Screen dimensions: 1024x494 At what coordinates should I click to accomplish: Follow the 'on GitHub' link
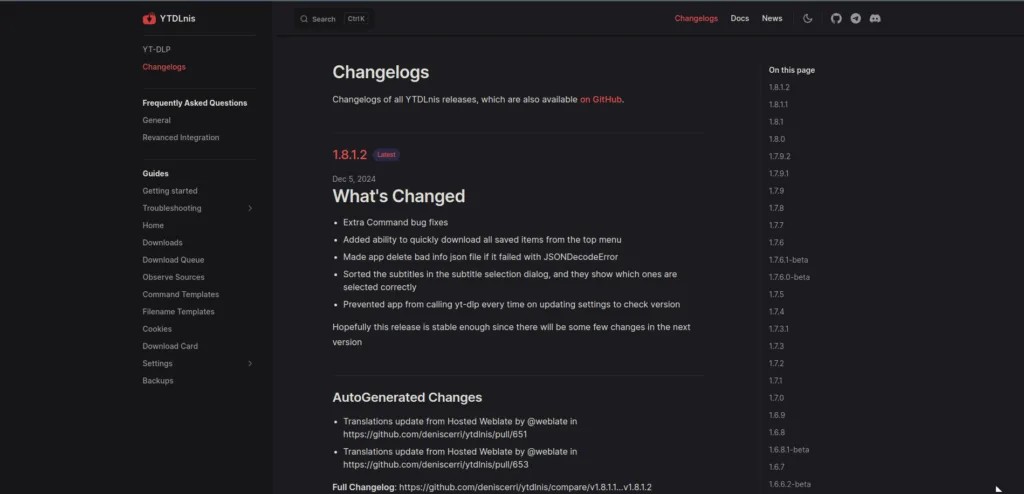coord(601,100)
